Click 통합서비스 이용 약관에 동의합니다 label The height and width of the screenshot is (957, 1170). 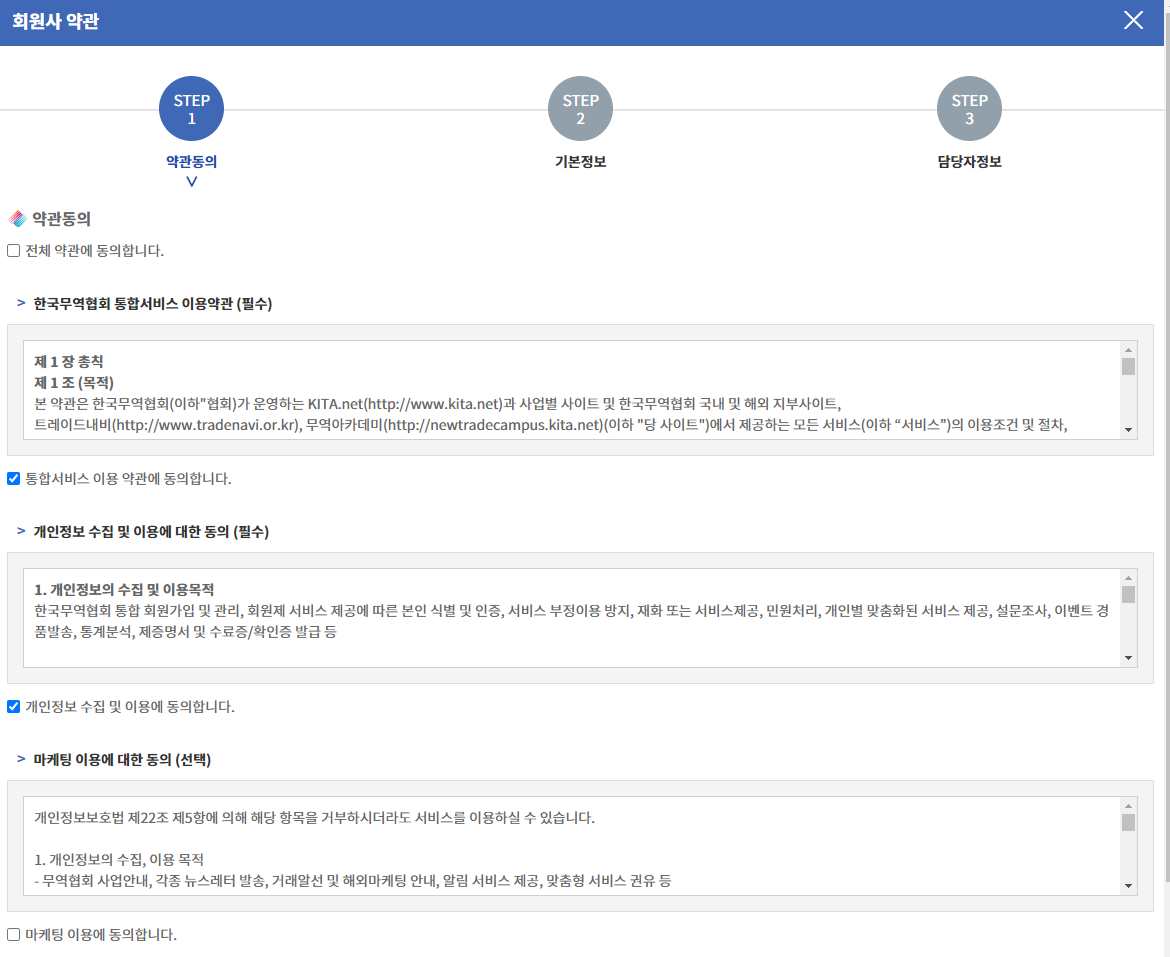(128, 479)
